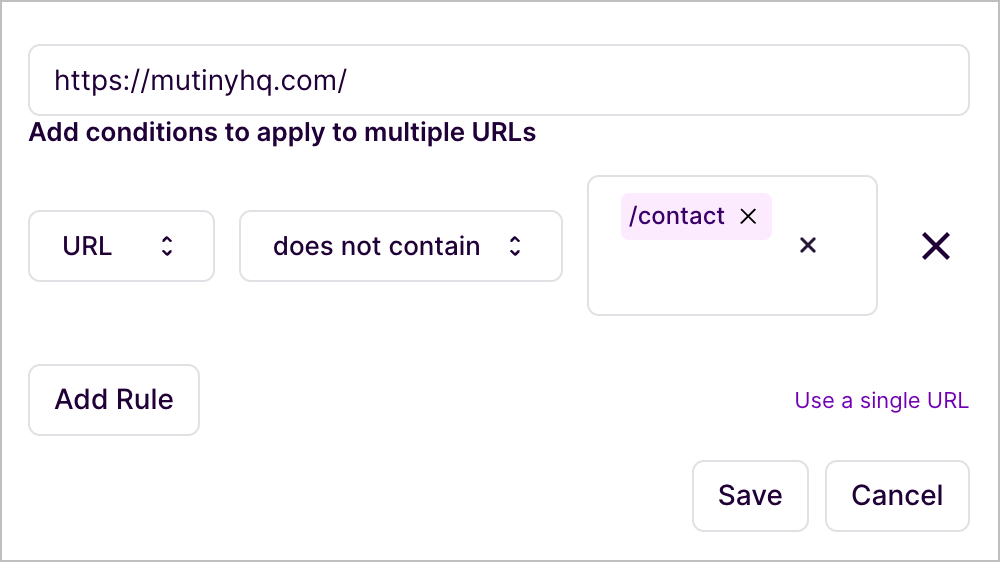This screenshot has width=1000, height=562.
Task: Cancel the URL condition changes
Action: click(897, 495)
